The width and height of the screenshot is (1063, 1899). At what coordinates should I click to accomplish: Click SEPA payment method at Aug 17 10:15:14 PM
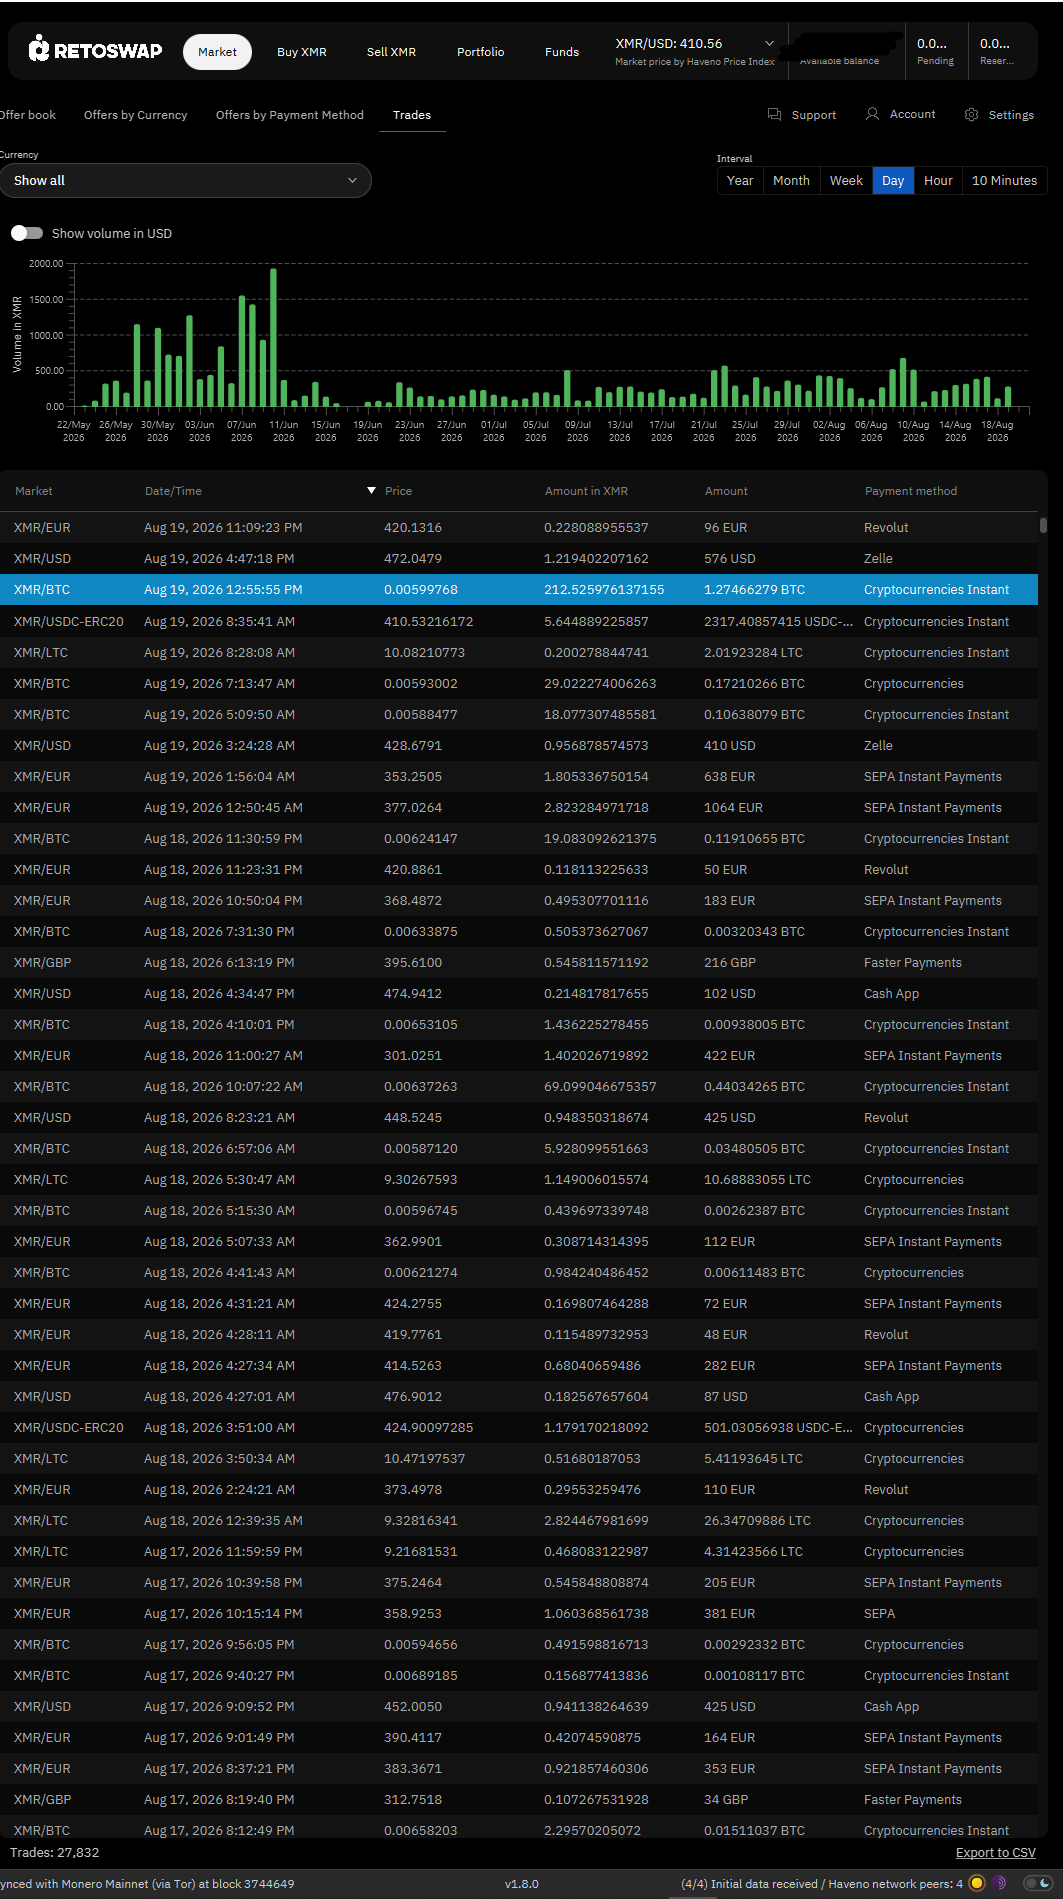tap(880, 1613)
